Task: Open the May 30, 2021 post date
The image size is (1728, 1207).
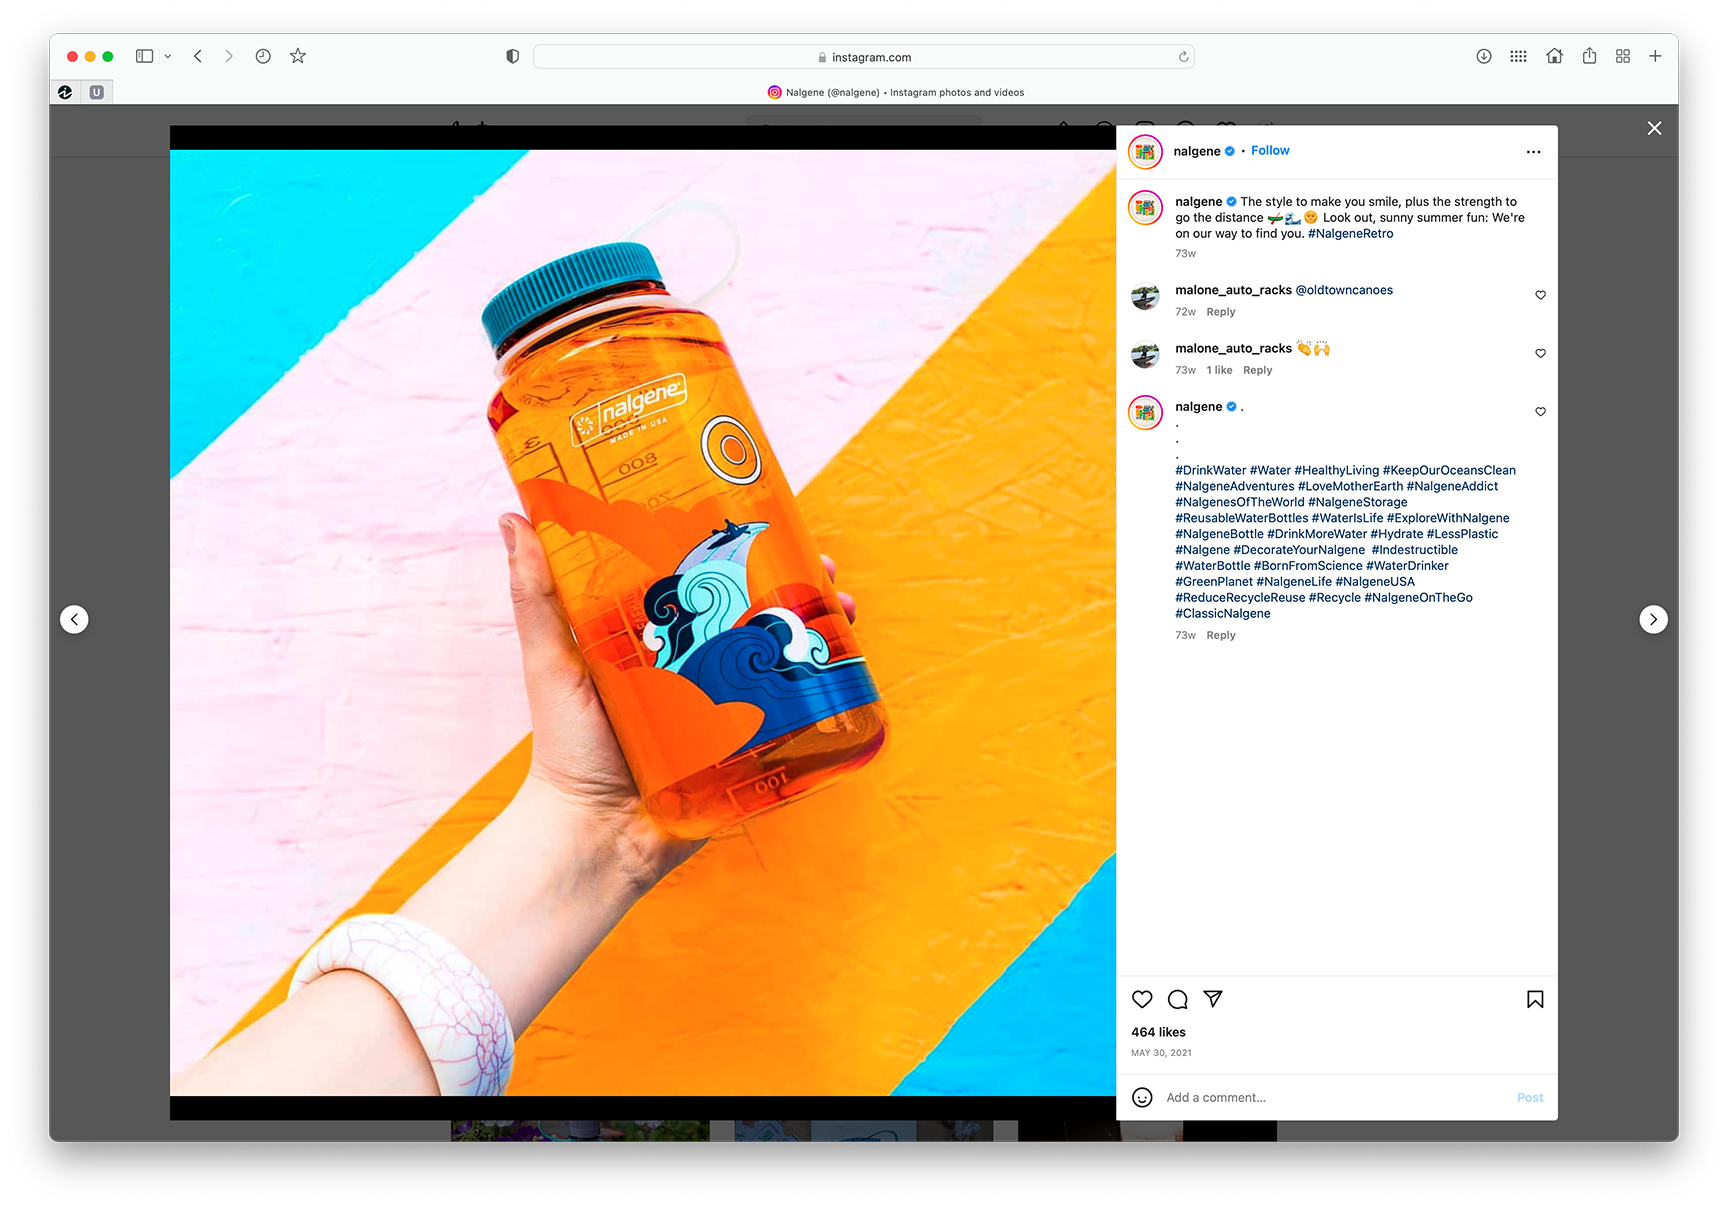Action: coord(1161,1053)
